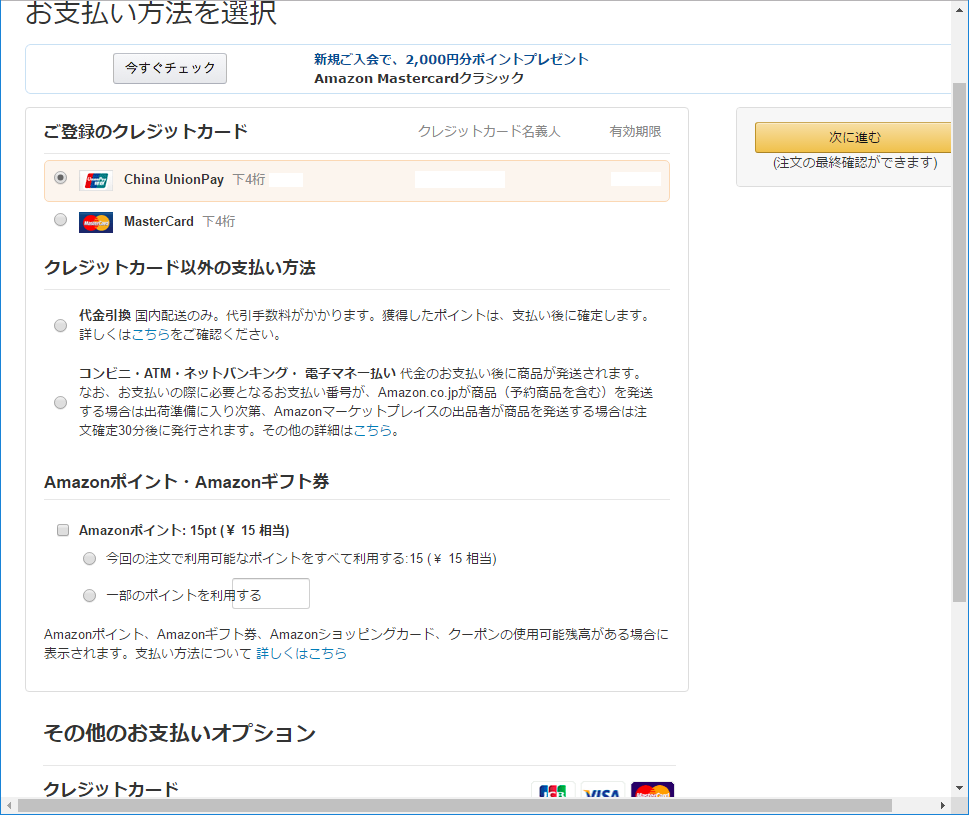Click the partial points amount input field
969x815 pixels.
coord(271,594)
